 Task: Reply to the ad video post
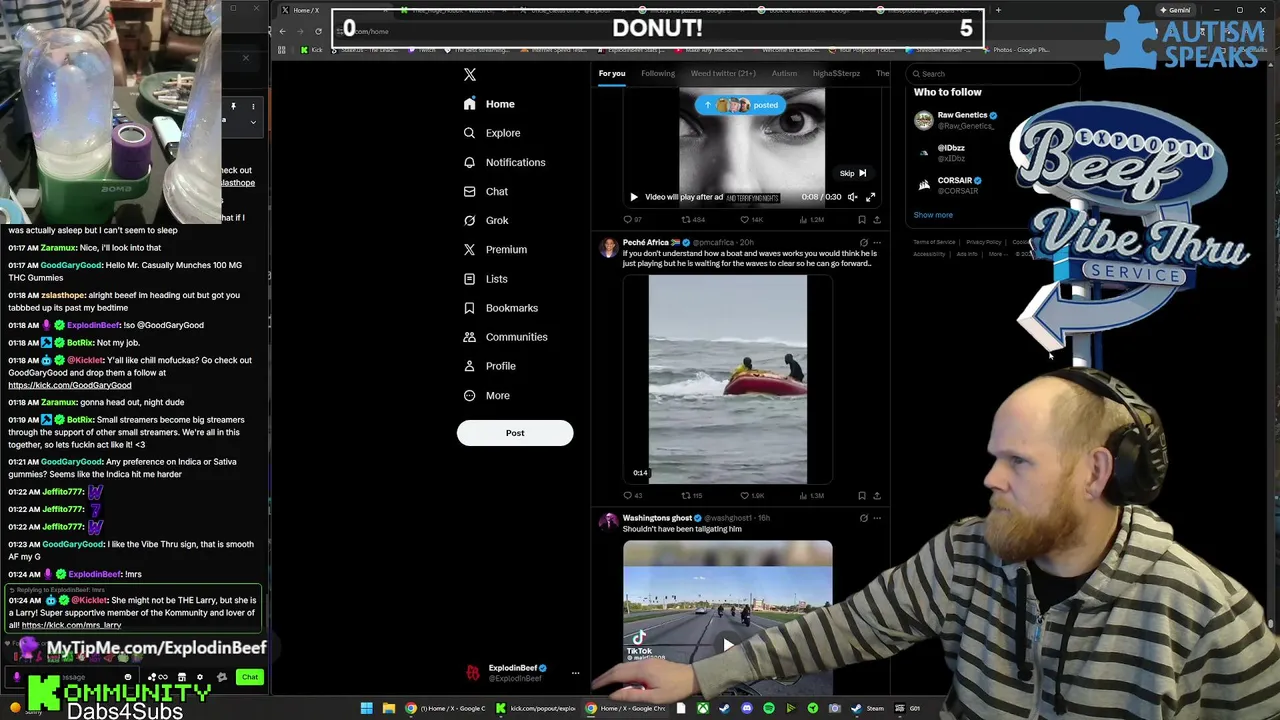(632, 219)
